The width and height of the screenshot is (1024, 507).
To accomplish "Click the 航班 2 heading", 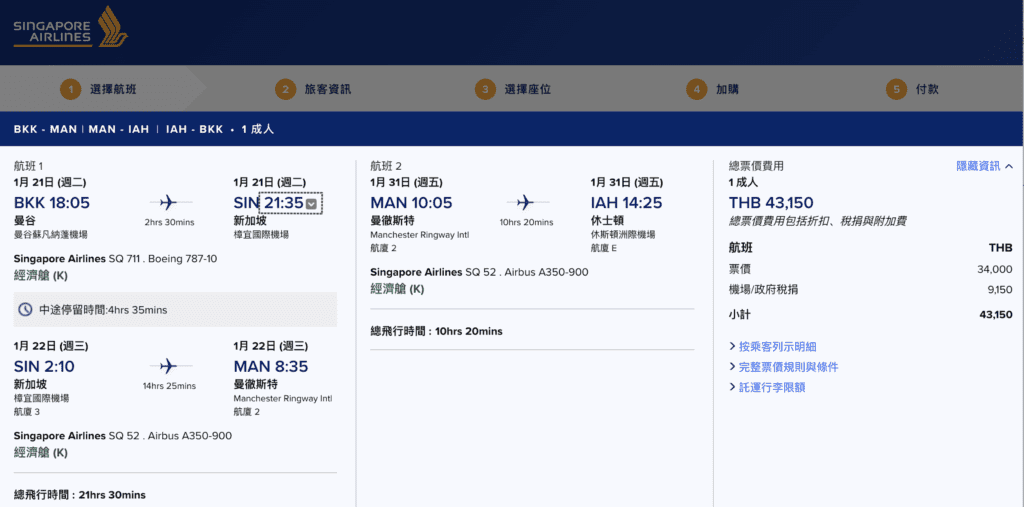I will pyautogui.click(x=385, y=167).
